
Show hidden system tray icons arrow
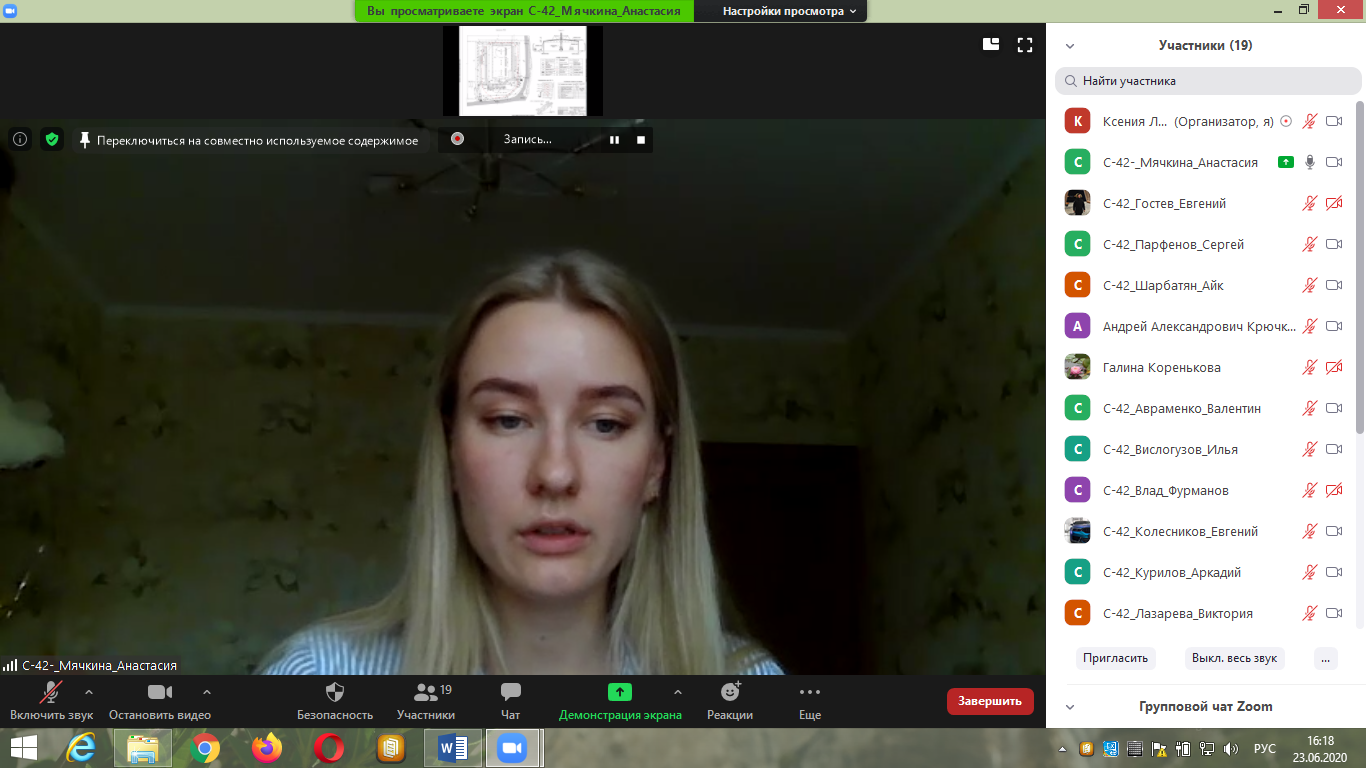click(x=1064, y=748)
